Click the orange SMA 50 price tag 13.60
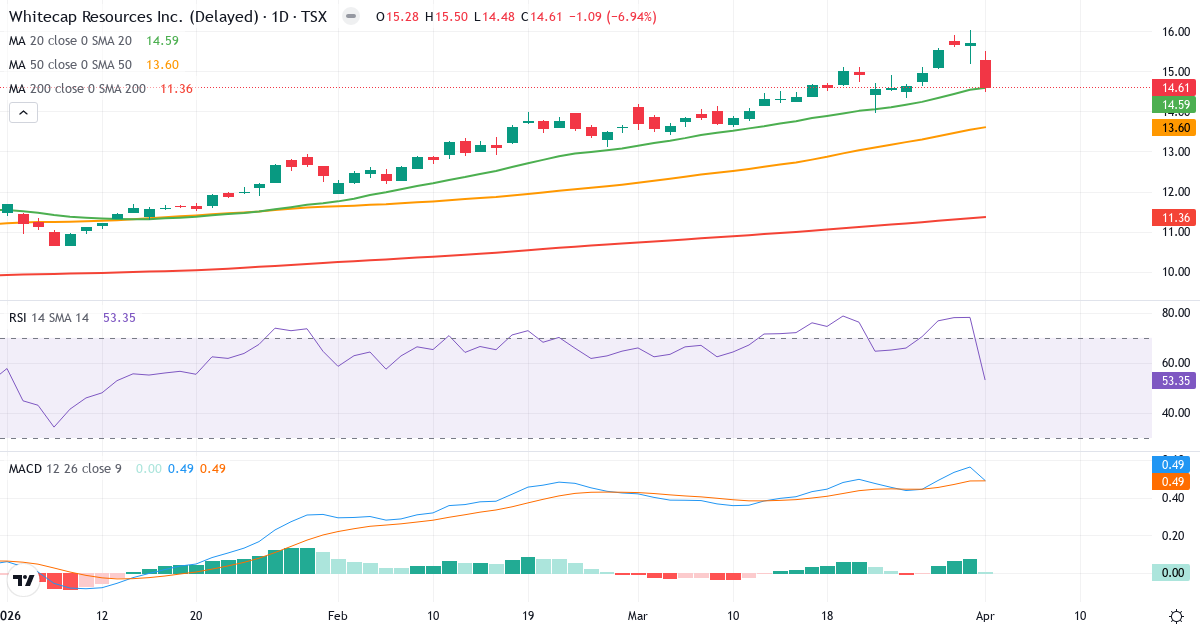 pyautogui.click(x=1172, y=127)
